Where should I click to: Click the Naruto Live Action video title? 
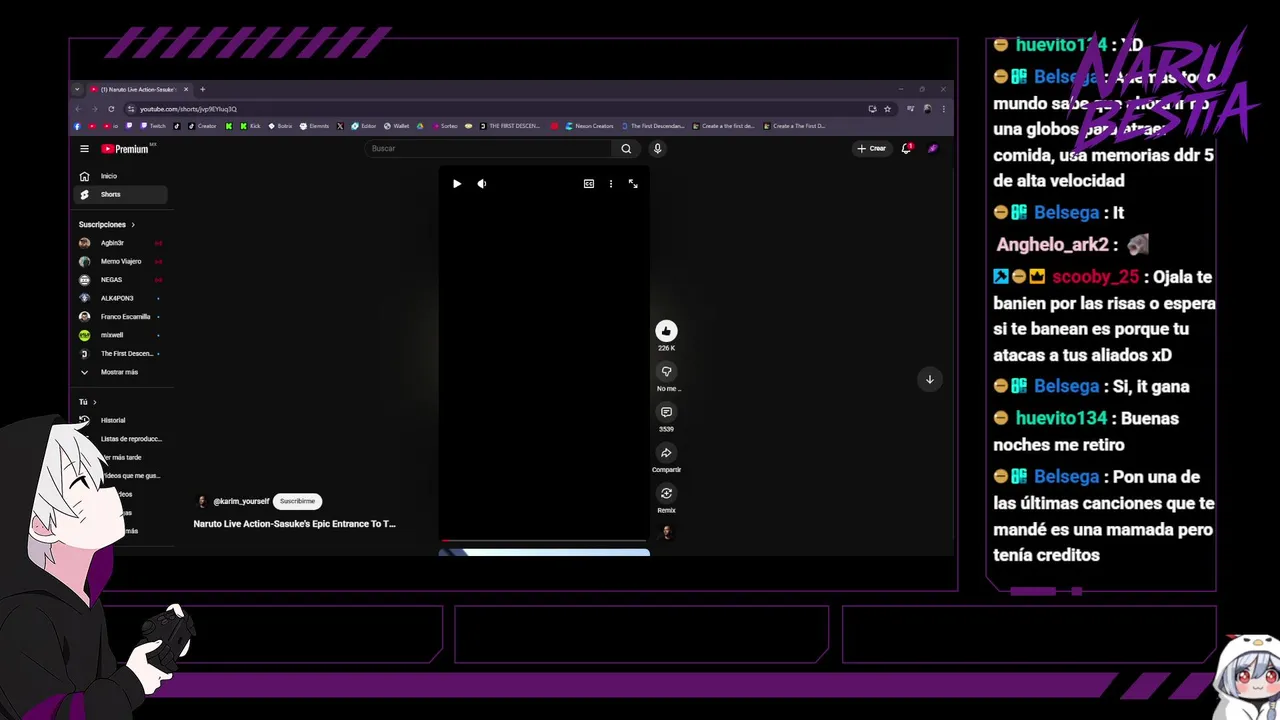point(295,524)
